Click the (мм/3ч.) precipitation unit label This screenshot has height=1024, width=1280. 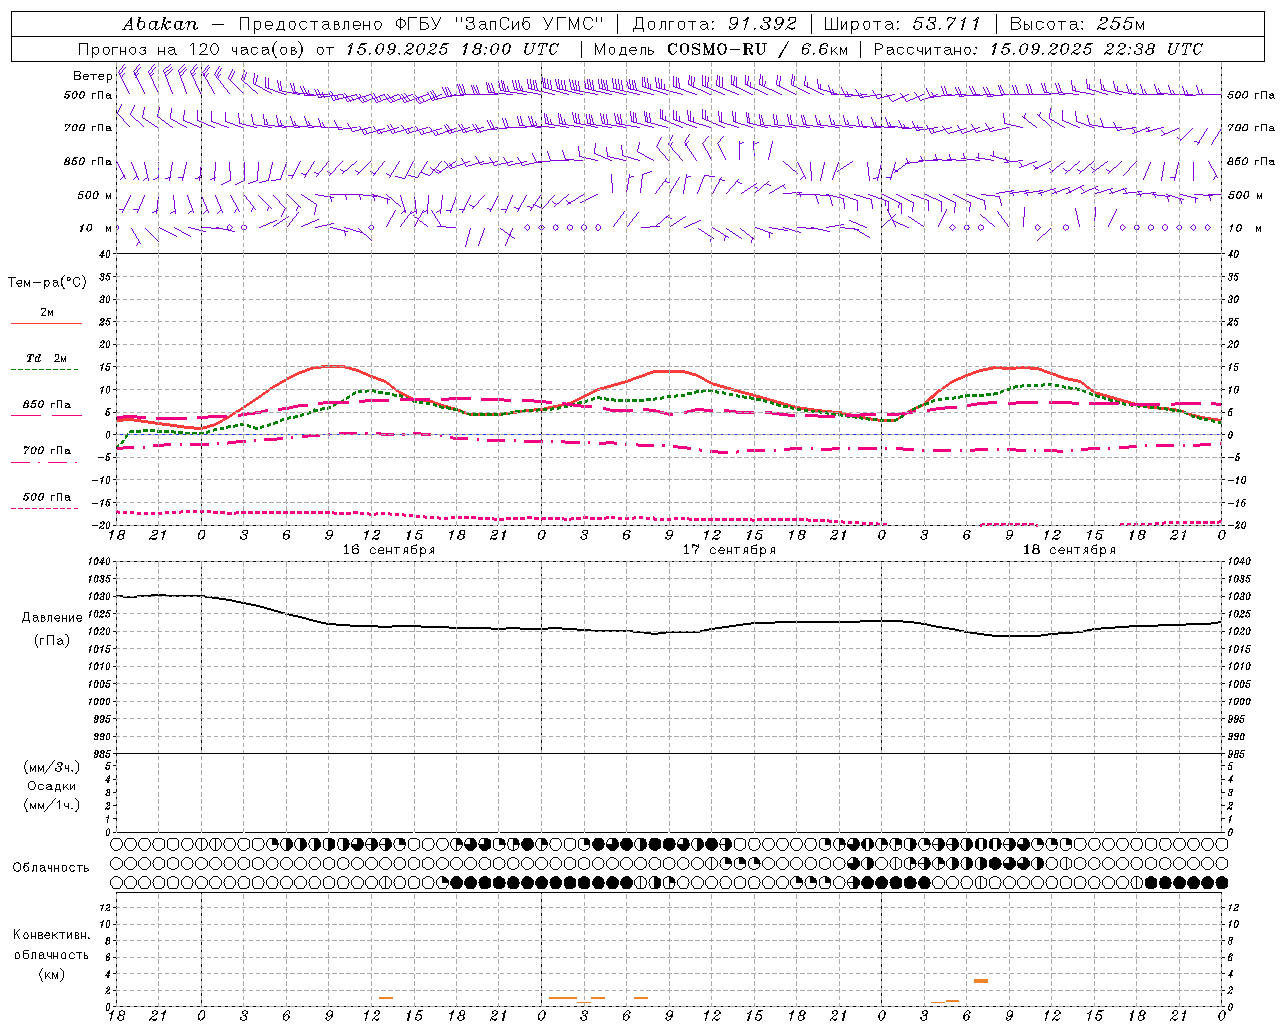[52, 767]
